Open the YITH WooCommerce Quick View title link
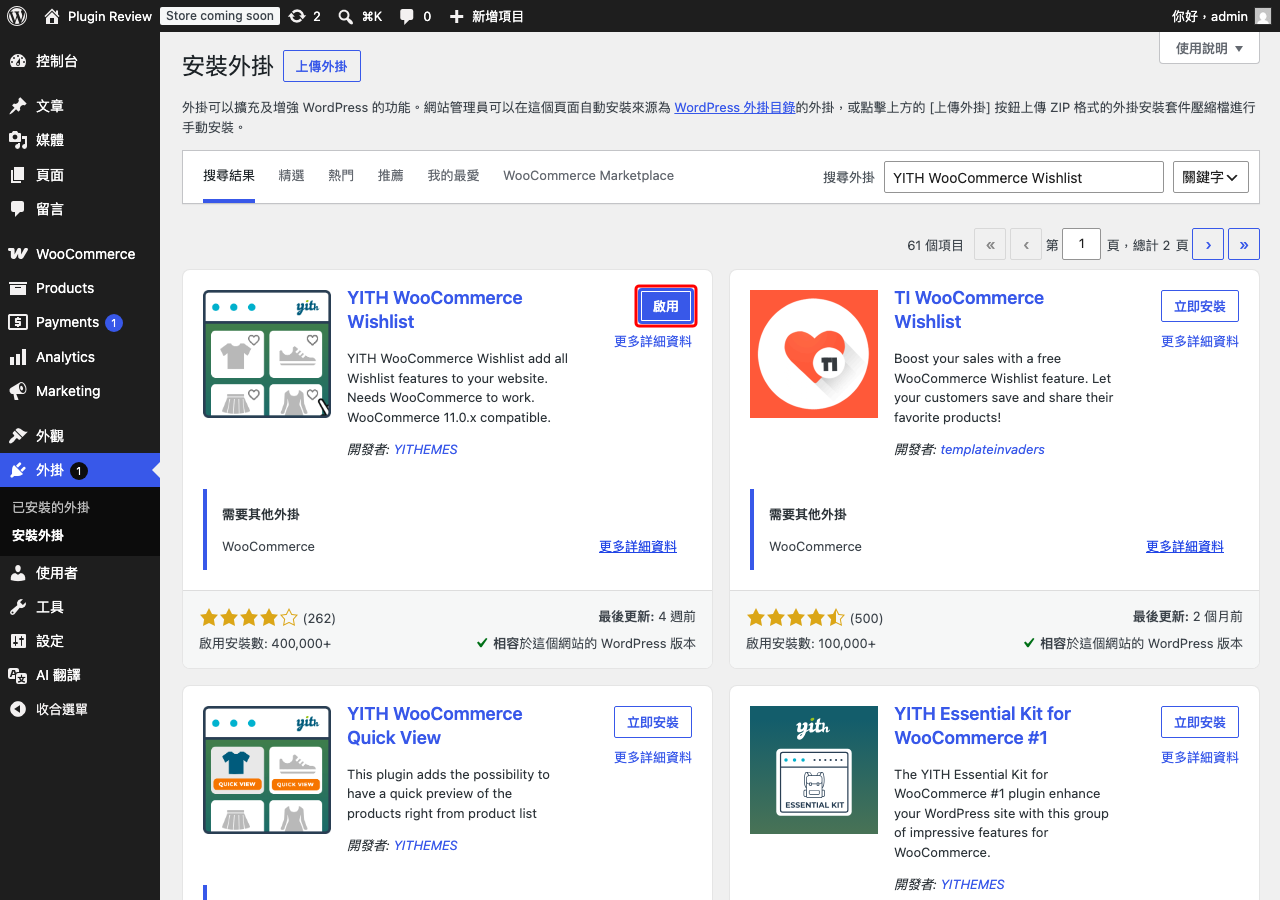The height and width of the screenshot is (900, 1280). click(435, 726)
